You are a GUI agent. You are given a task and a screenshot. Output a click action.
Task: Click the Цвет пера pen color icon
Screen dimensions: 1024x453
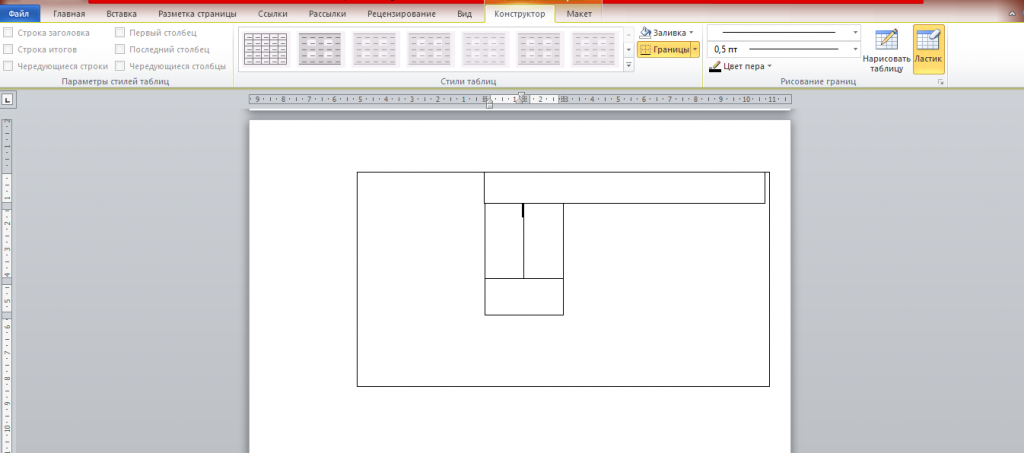click(x=715, y=66)
